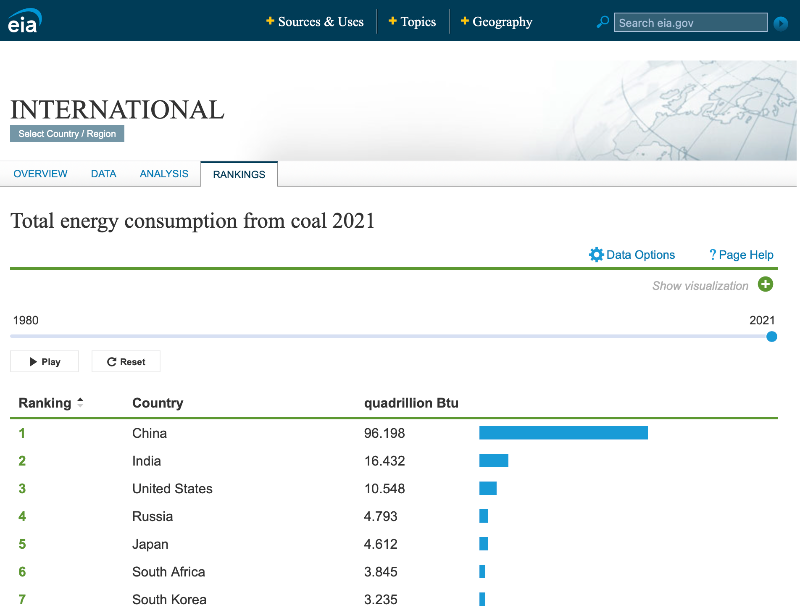
Task: Click Russia's value 4.793
Action: point(381,516)
